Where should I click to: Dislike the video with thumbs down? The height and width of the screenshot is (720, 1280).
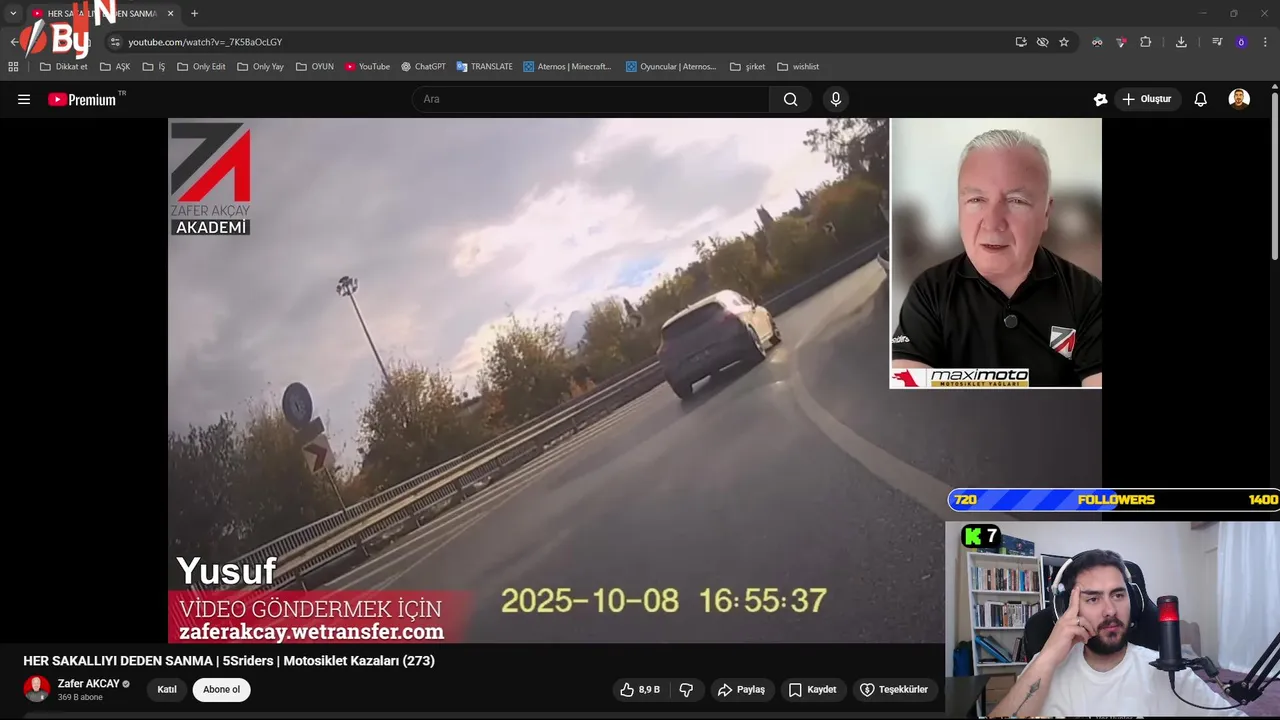(686, 690)
